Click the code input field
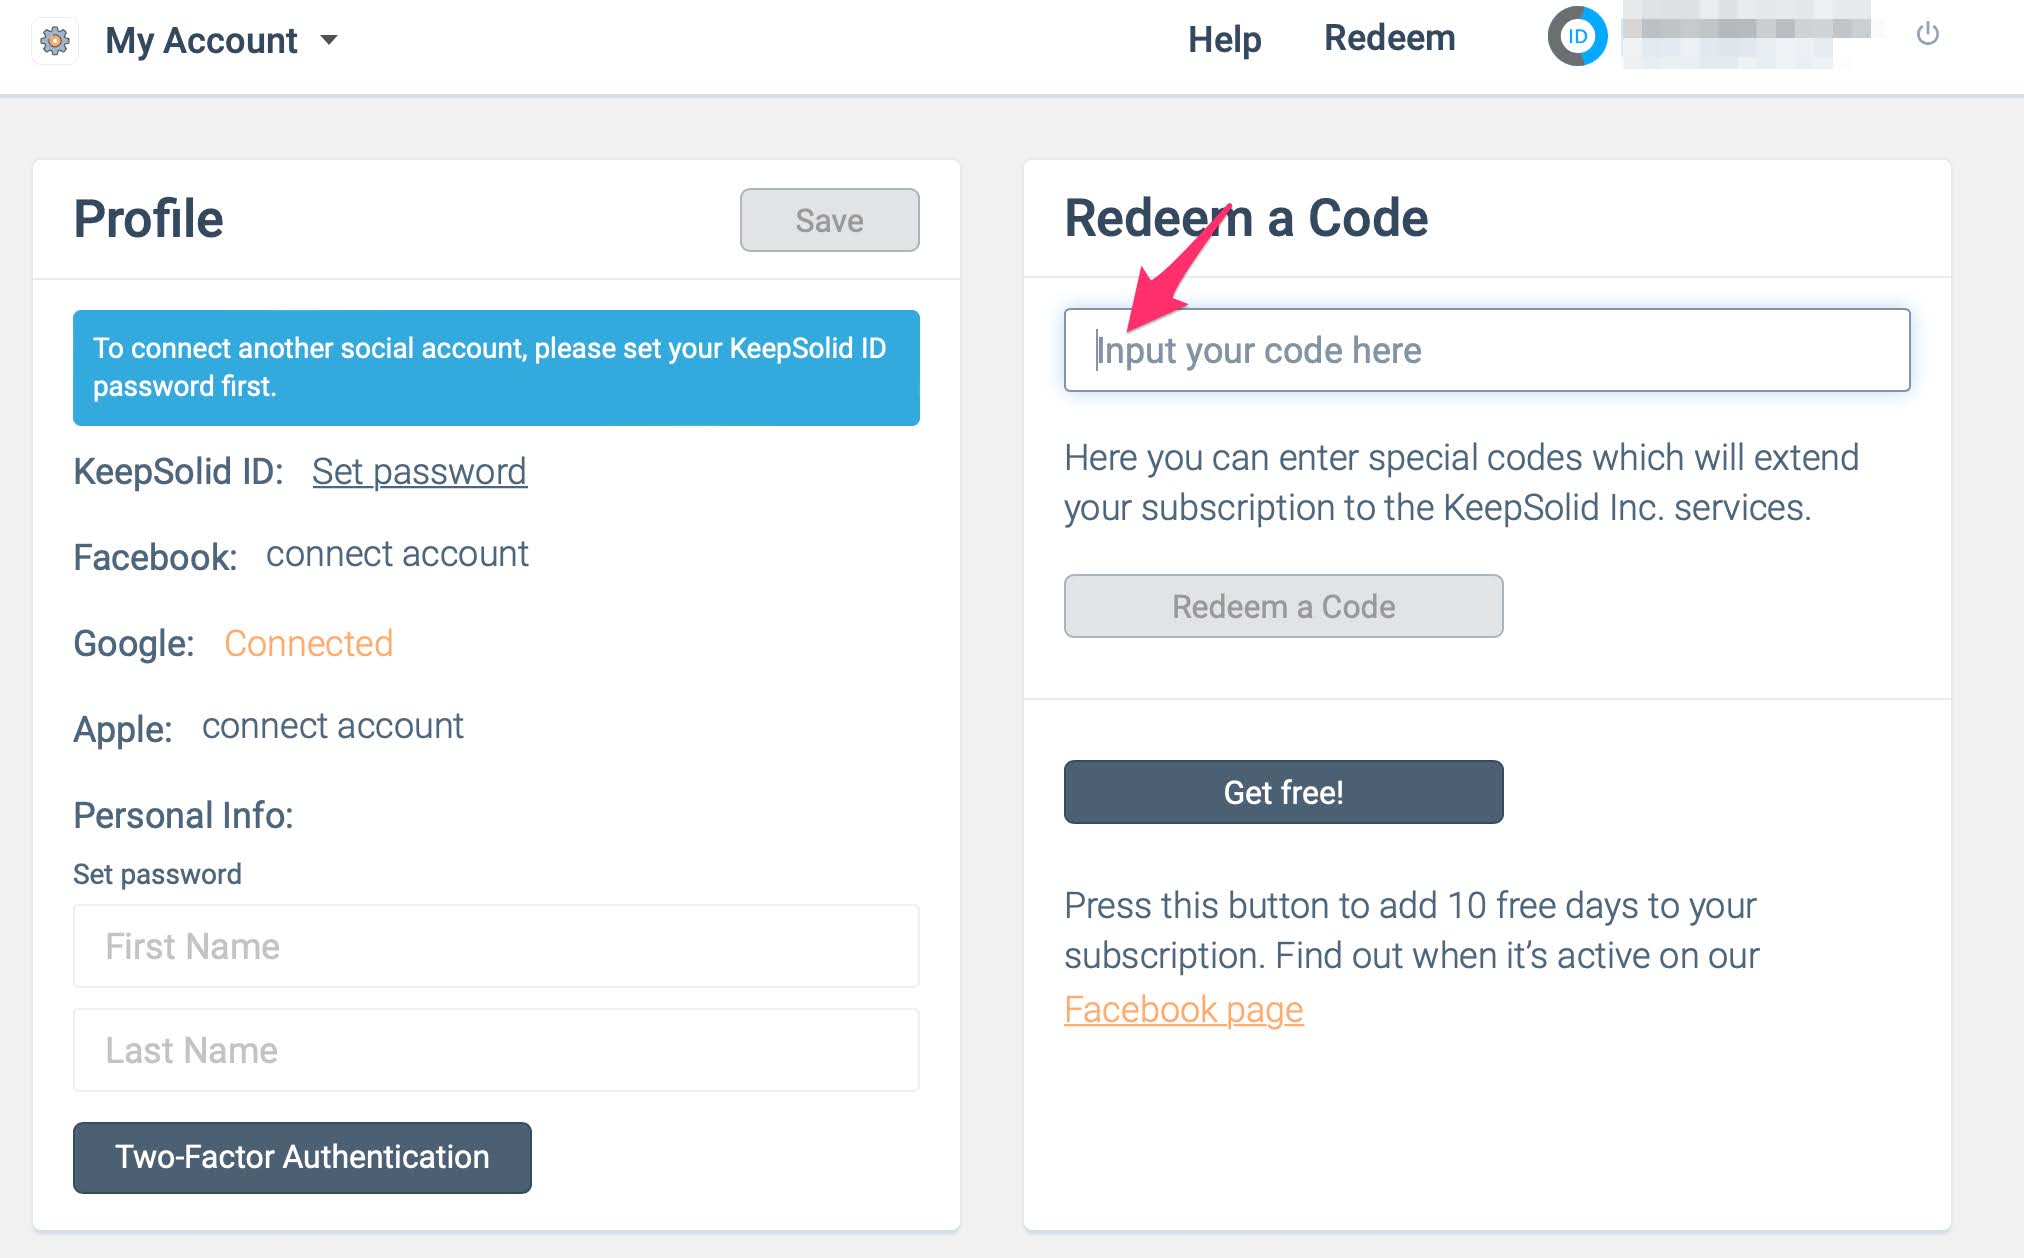 pyautogui.click(x=1487, y=350)
